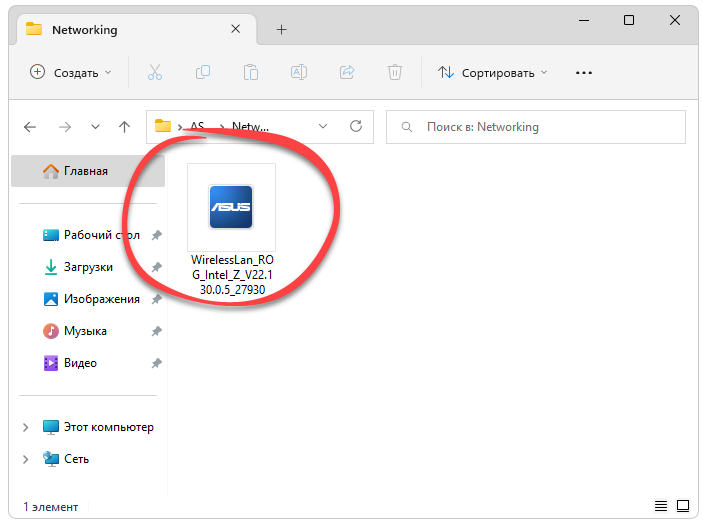Click the Delete trash icon
The image size is (703, 524).
tap(395, 72)
